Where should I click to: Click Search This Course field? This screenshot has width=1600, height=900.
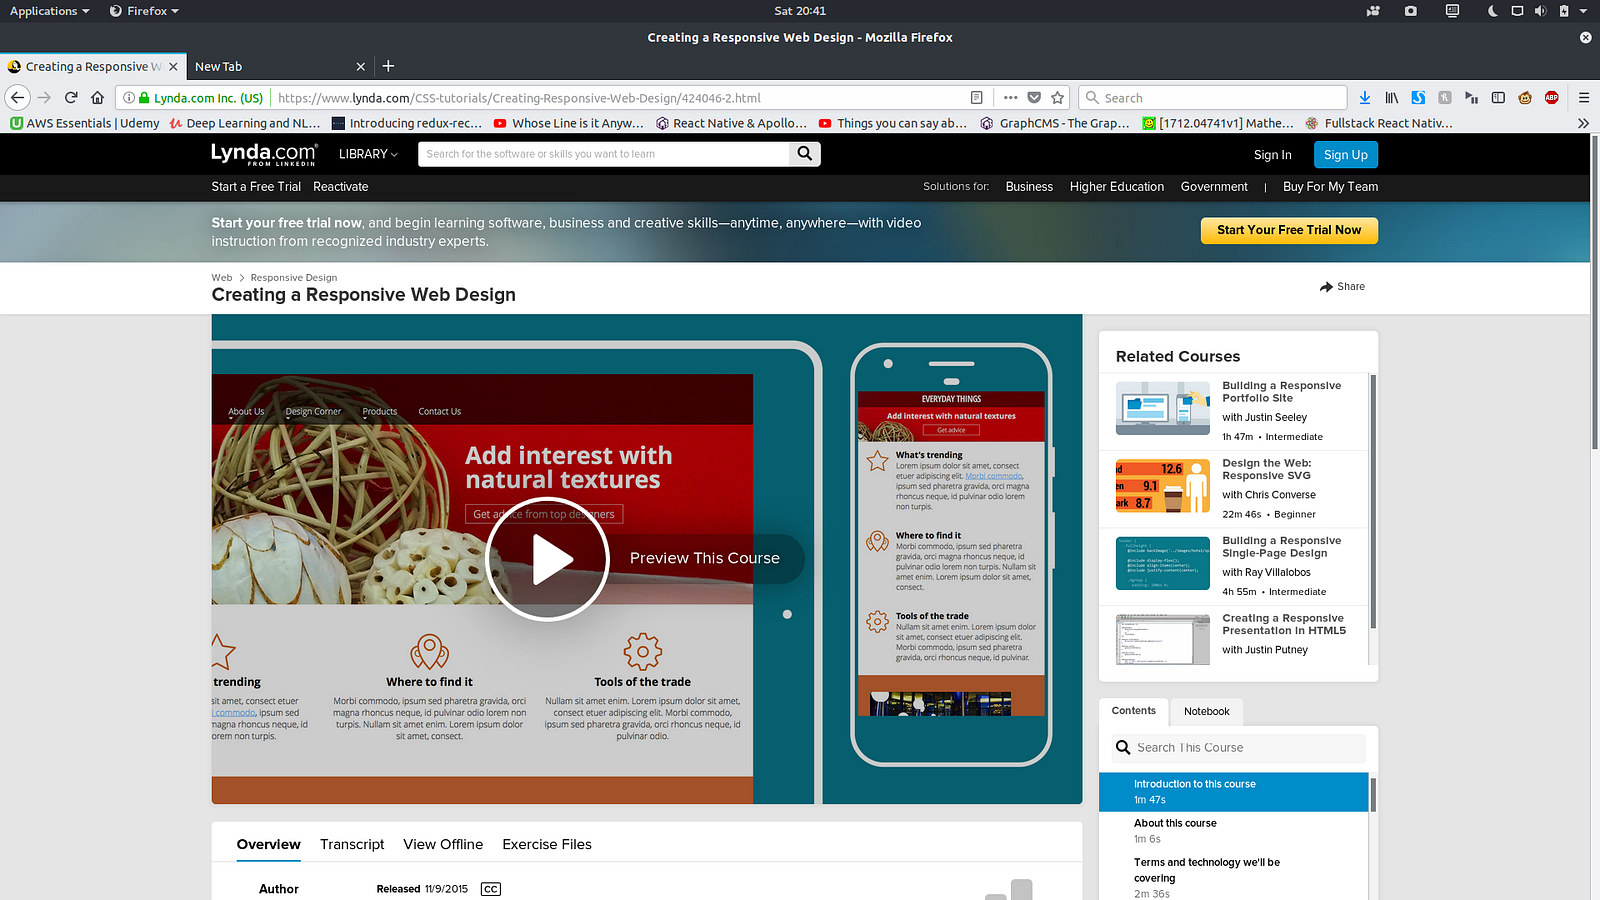click(1240, 748)
